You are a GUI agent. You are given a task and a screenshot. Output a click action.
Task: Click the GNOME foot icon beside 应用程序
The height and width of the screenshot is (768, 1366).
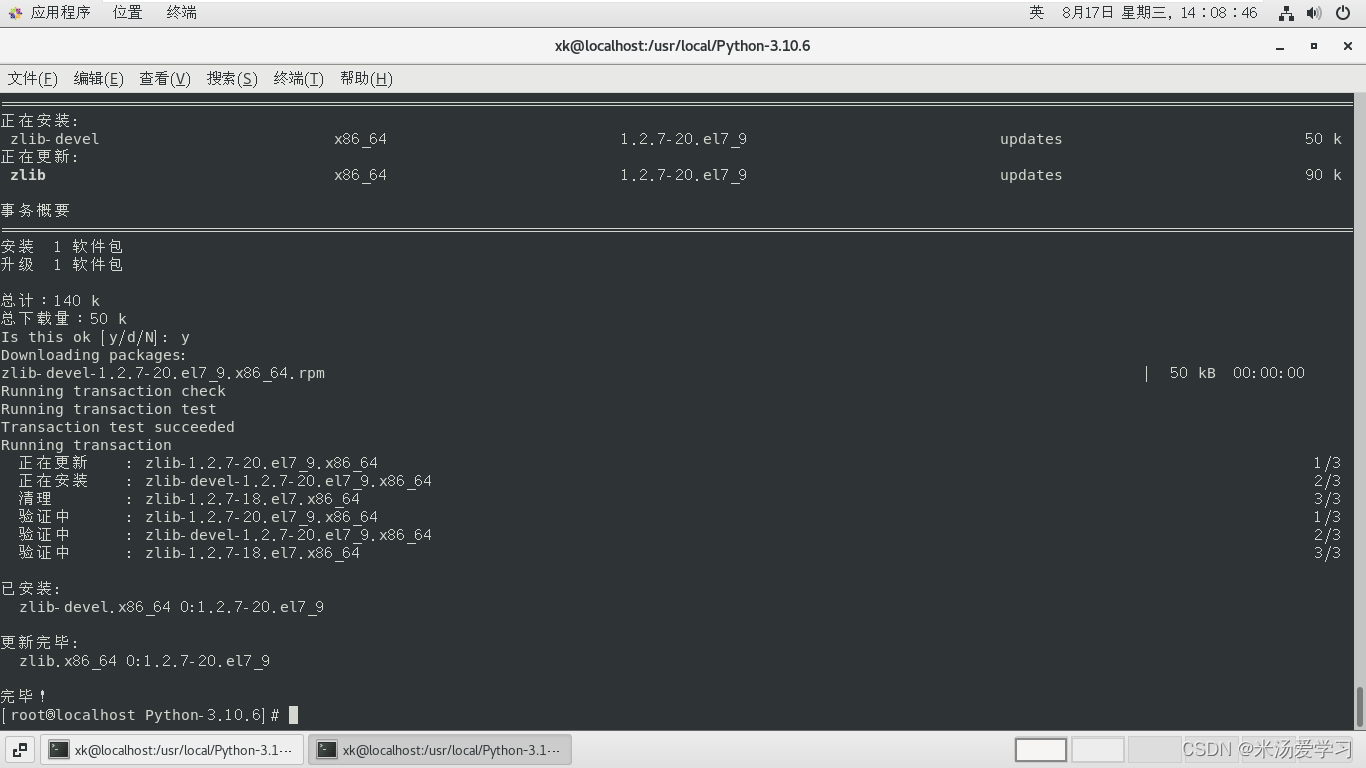point(15,13)
